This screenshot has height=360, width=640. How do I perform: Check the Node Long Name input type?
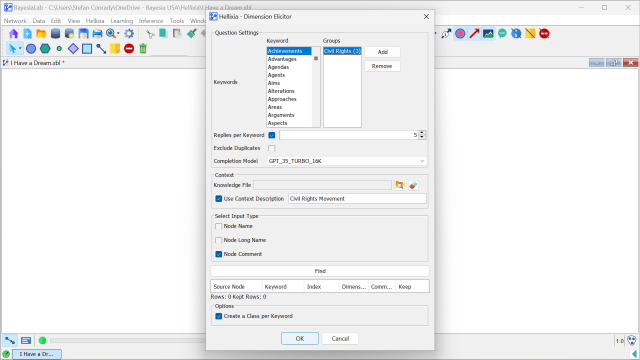(x=219, y=240)
